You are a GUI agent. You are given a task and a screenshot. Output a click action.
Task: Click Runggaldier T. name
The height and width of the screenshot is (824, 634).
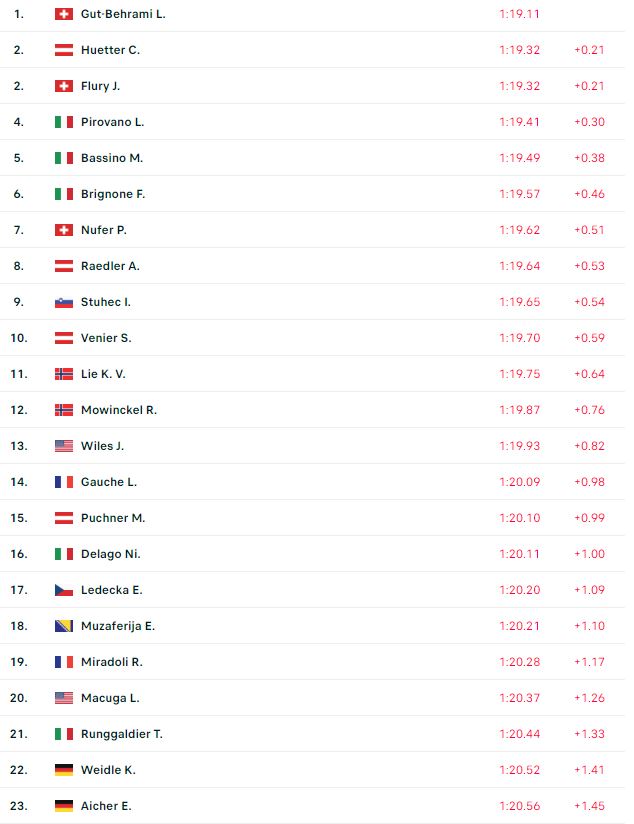click(122, 734)
